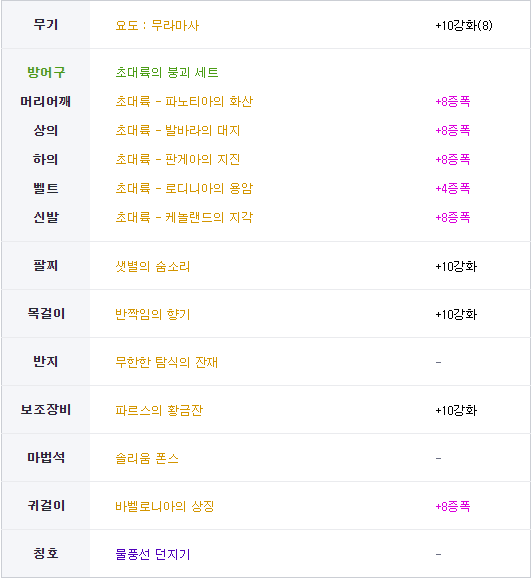Select 초대륙 - 판게아의 지진 pants item
The height and width of the screenshot is (578, 532).
[x=178, y=160]
